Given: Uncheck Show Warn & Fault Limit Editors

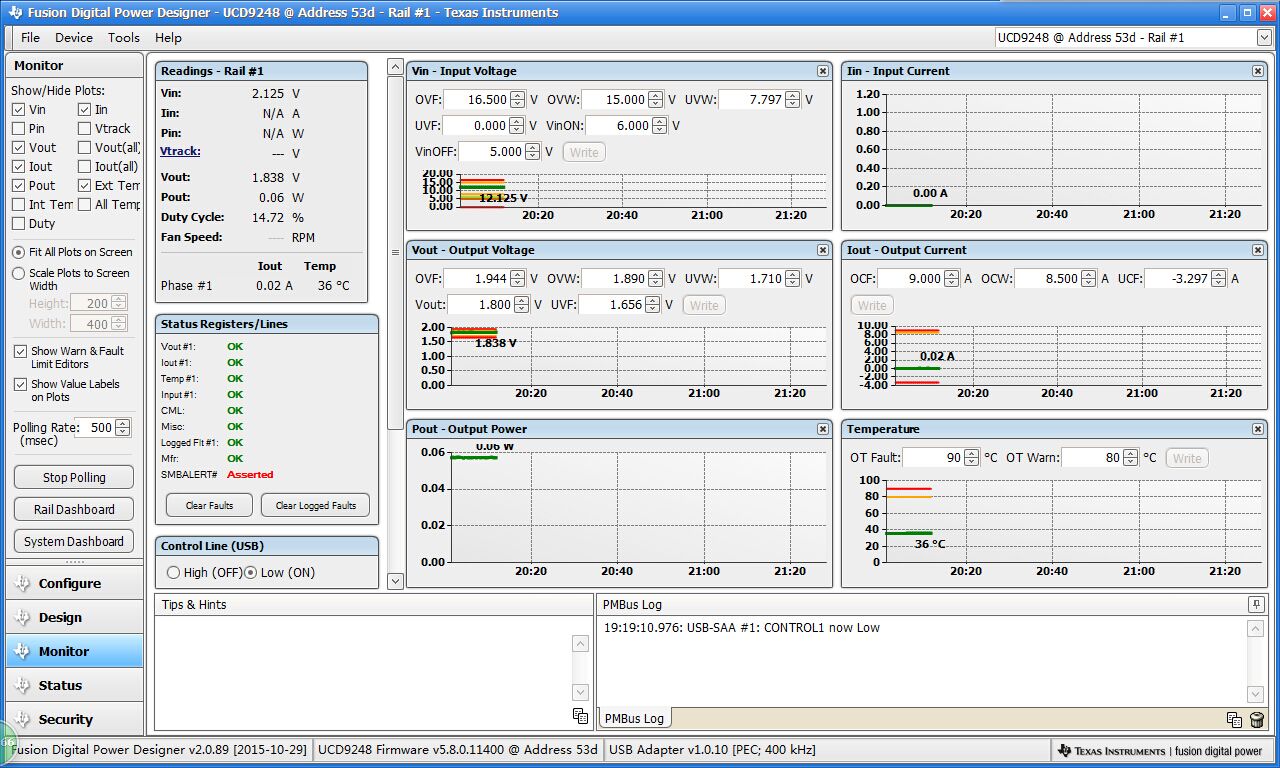Looking at the screenshot, I should click(20, 352).
